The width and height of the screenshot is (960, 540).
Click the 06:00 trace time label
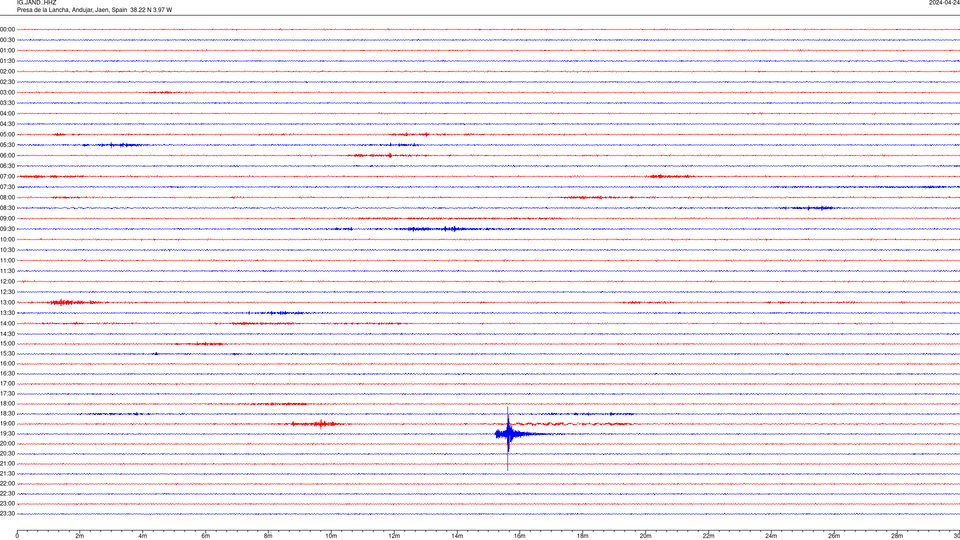tap(7, 156)
